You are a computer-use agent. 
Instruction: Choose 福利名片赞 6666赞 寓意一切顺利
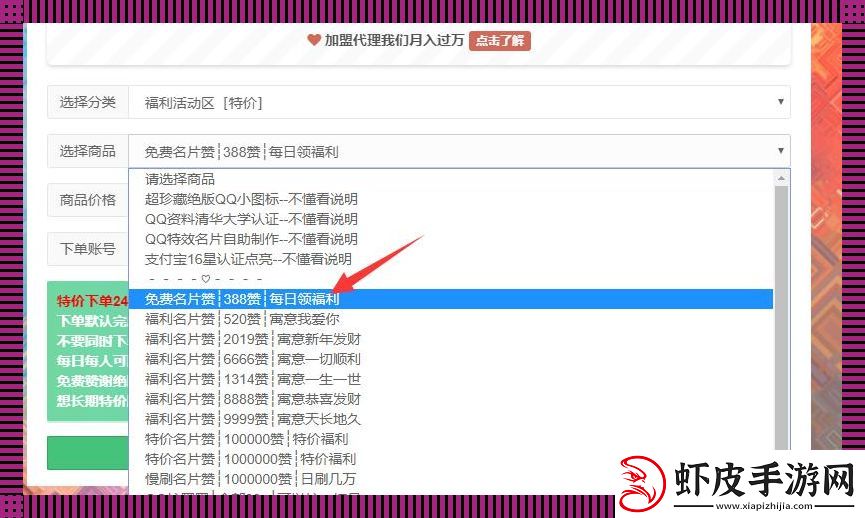451,359
